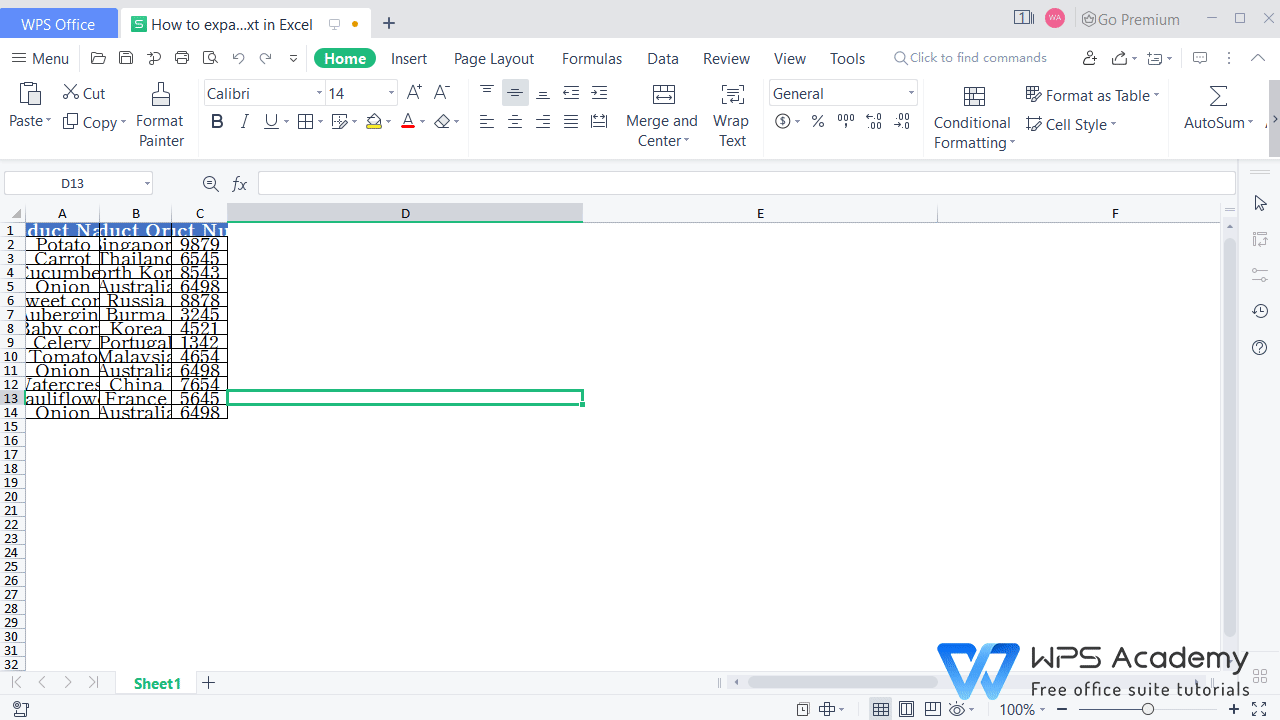
Task: Enable right text alignment
Action: [542, 121]
